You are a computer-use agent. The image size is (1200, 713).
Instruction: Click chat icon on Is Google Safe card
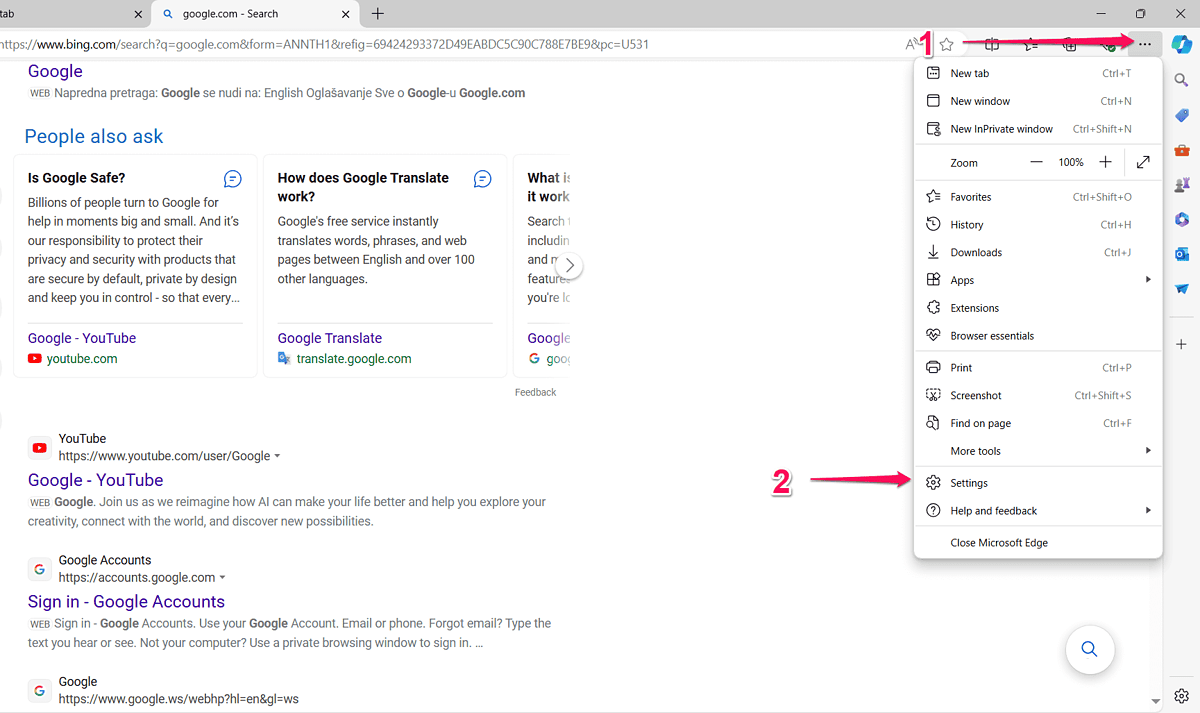(x=233, y=179)
